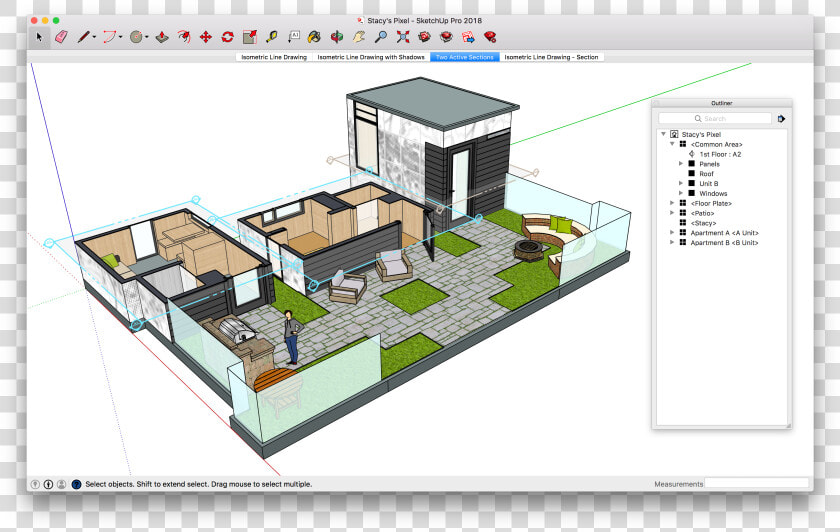Screen dimensions: 840x532
Task: Select the Move tool with four arrows
Action: click(206, 37)
